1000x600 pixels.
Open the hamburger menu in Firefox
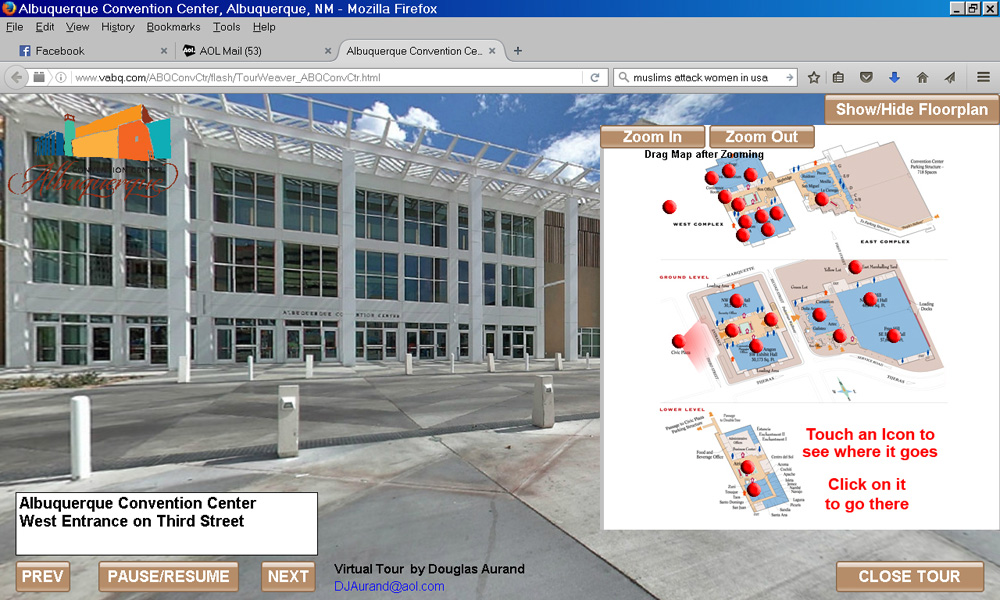(x=983, y=77)
